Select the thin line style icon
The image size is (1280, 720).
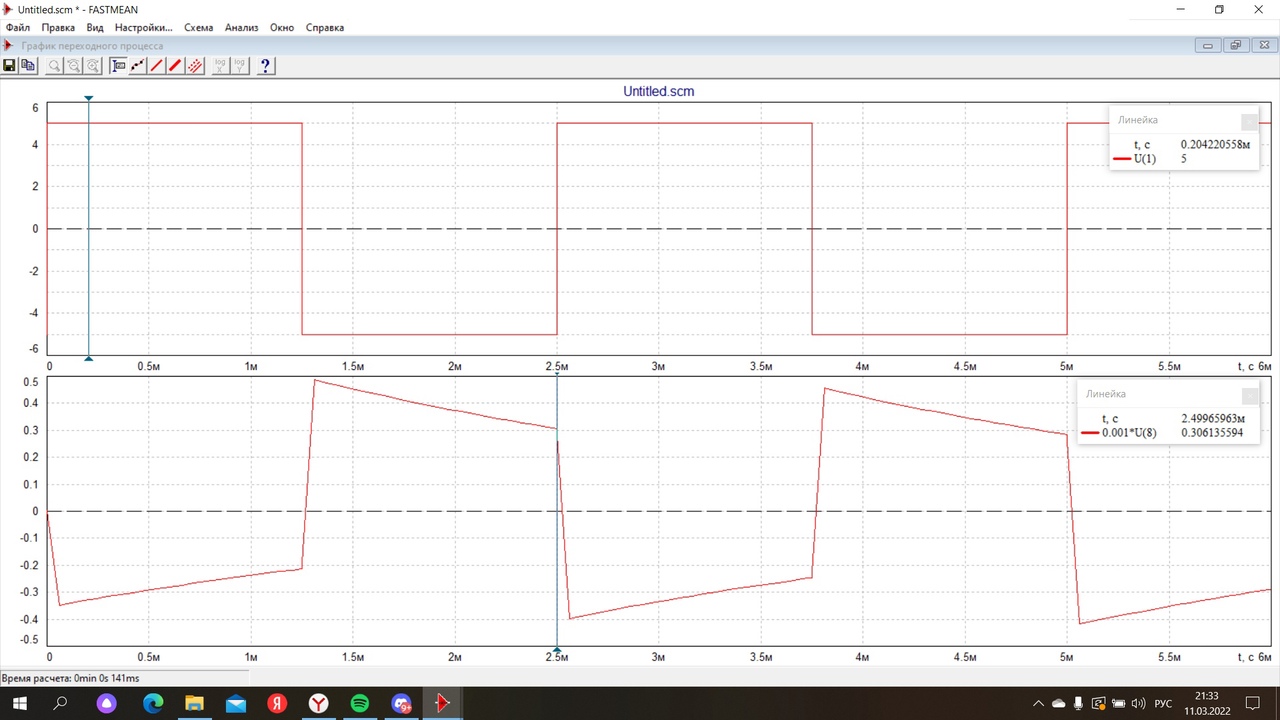(x=157, y=66)
